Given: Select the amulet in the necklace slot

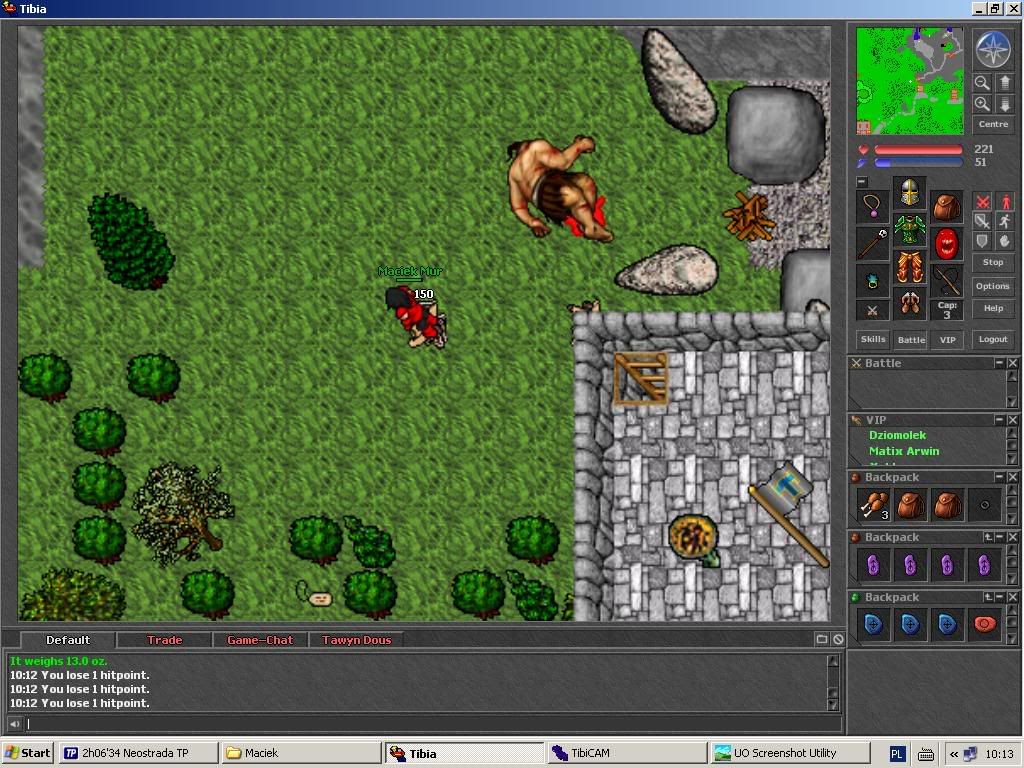Looking at the screenshot, I should [872, 207].
